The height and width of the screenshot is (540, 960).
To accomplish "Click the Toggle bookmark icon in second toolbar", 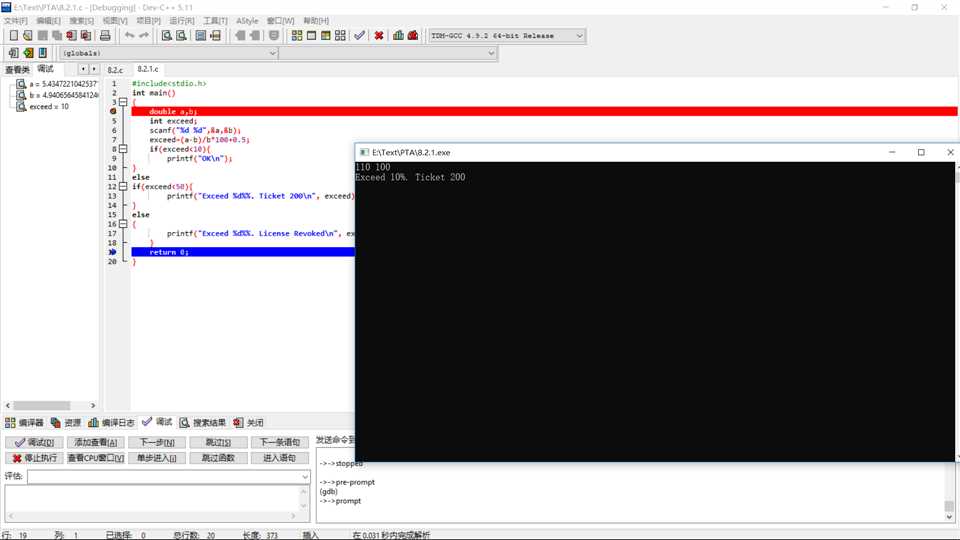I will [28, 53].
